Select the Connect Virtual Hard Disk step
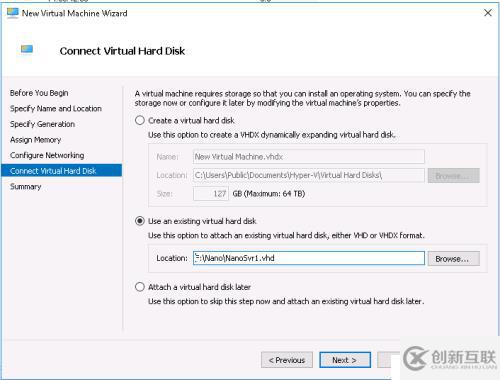This screenshot has width=500, height=380. 62,171
